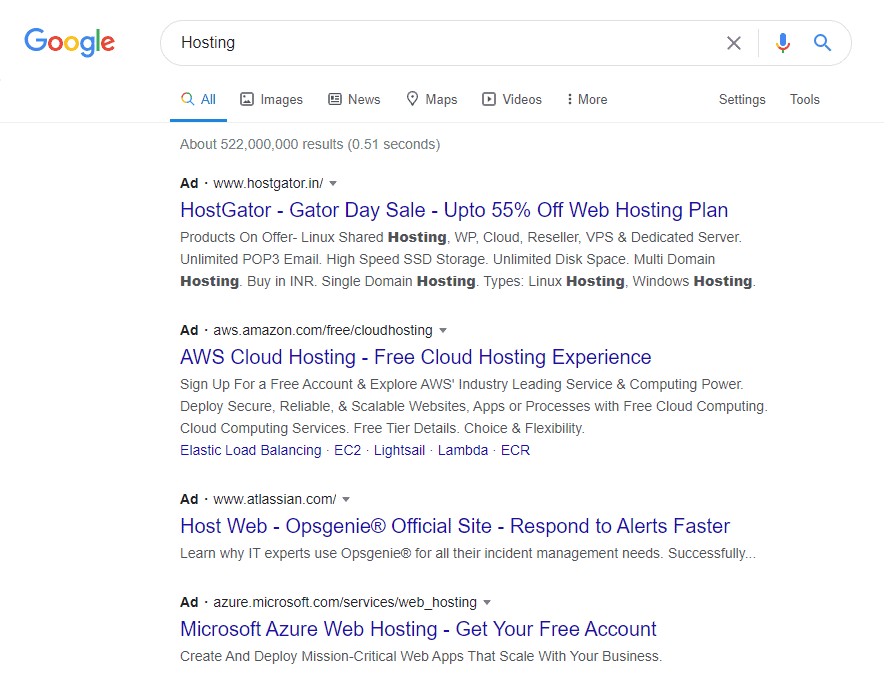Click the About 522,000,000 results text
The image size is (884, 686).
coord(310,145)
